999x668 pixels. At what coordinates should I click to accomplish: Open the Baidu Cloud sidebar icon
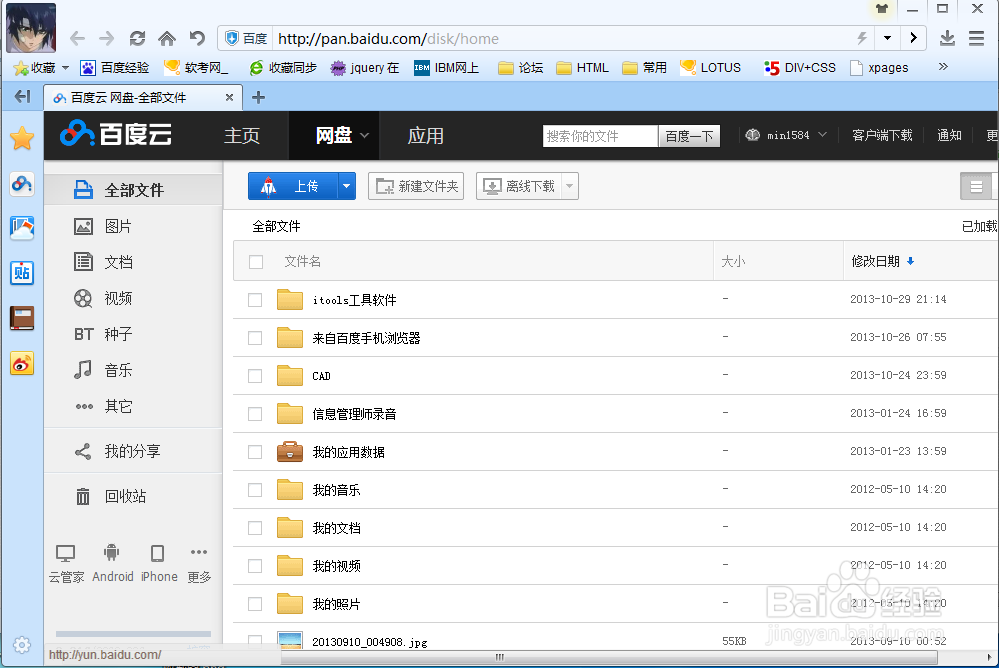coord(22,184)
